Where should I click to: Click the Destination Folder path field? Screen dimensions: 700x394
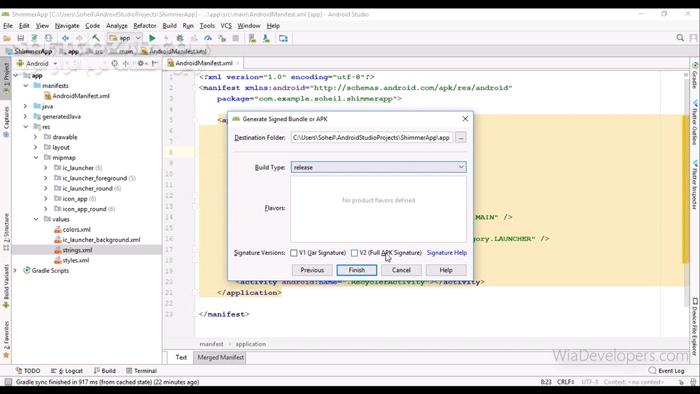[371, 138]
